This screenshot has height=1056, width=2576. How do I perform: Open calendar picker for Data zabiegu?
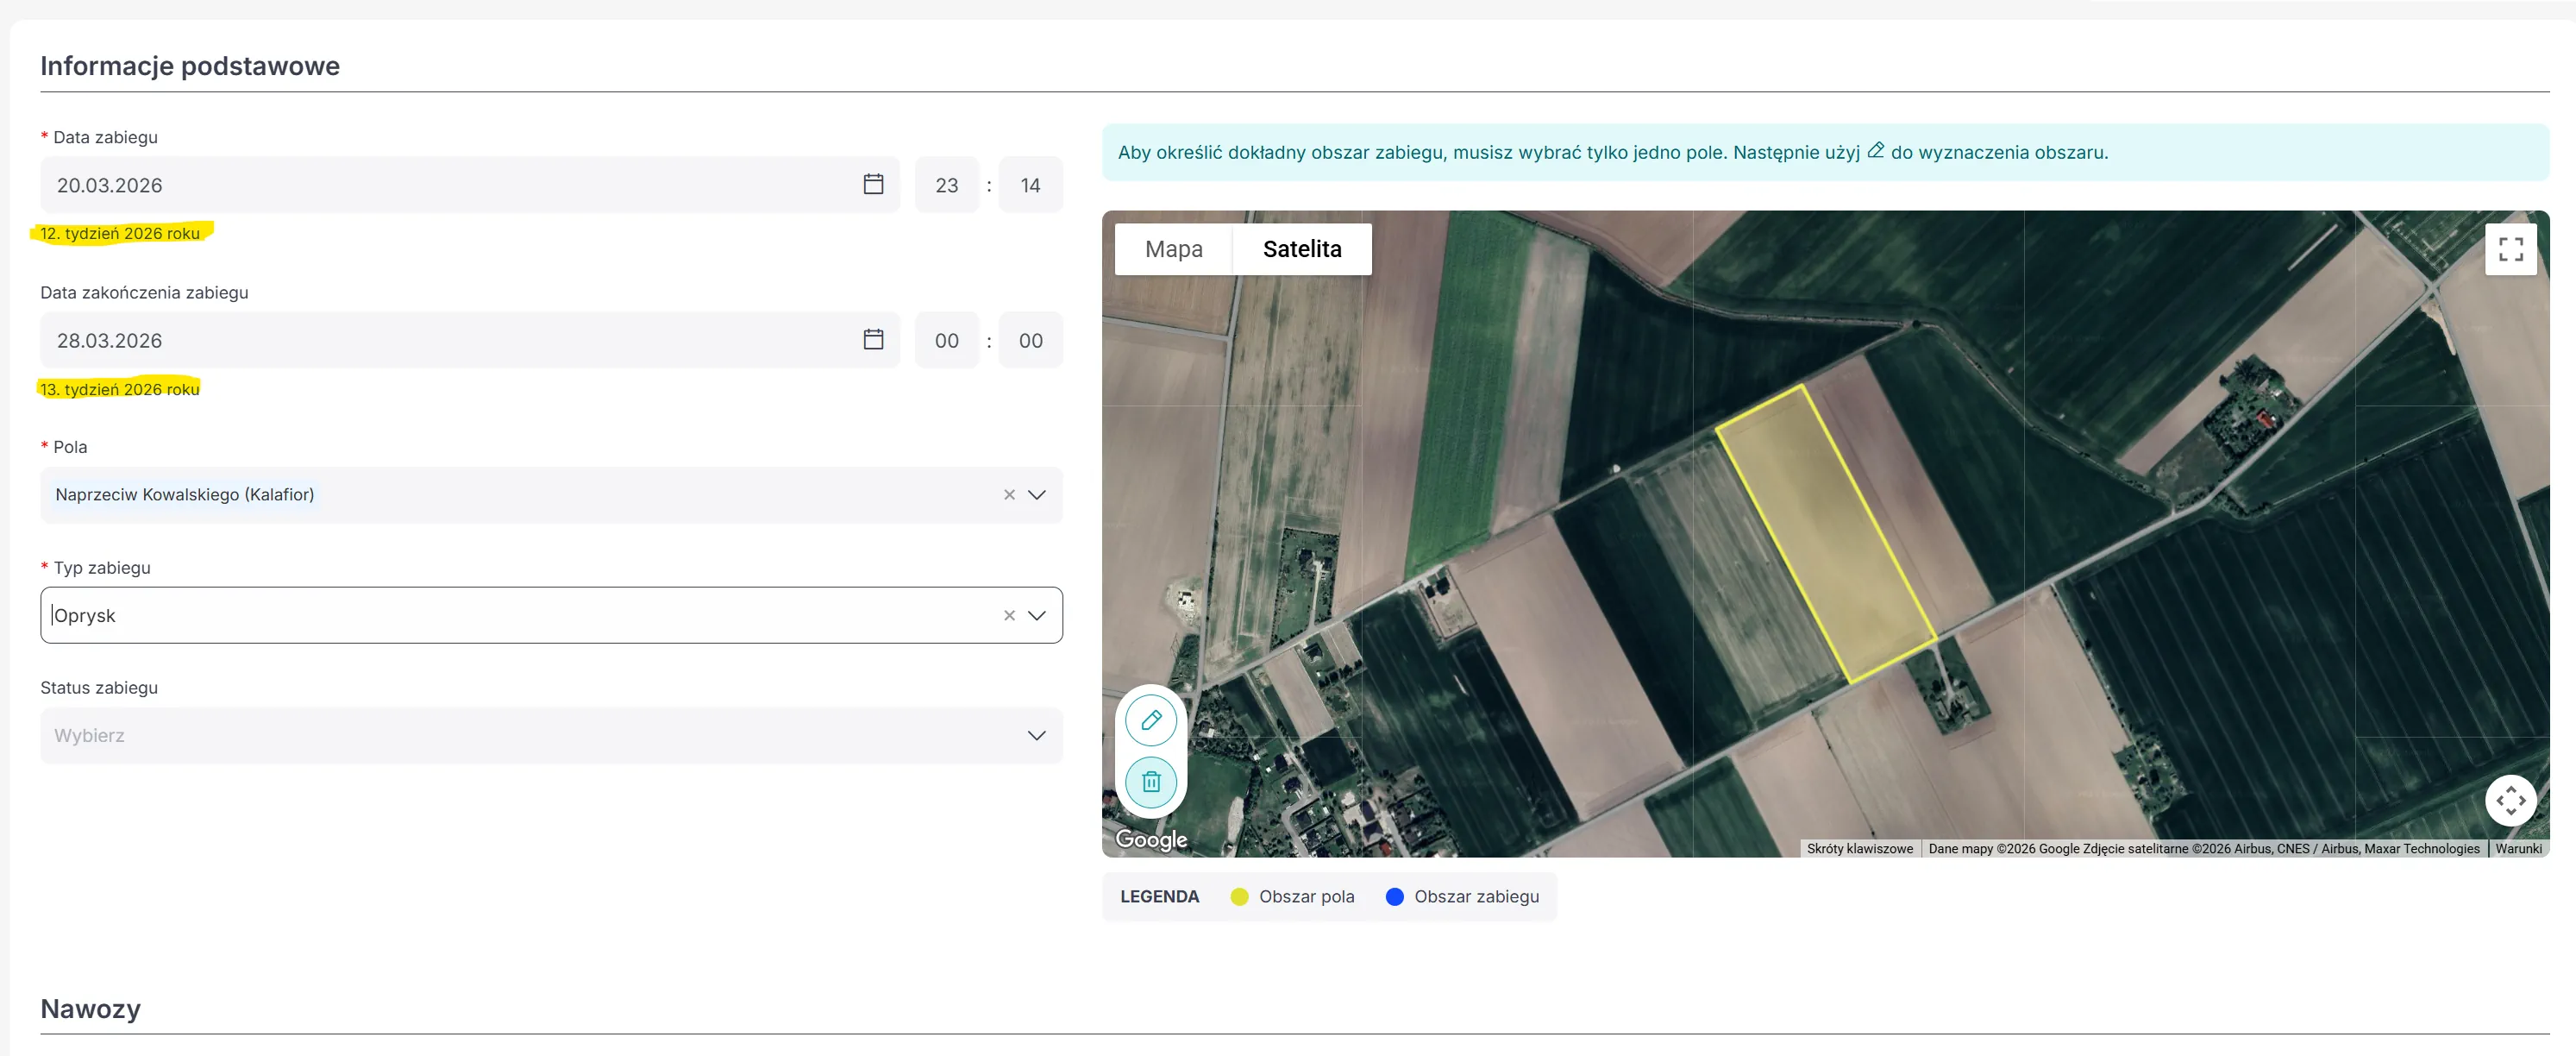pos(873,185)
